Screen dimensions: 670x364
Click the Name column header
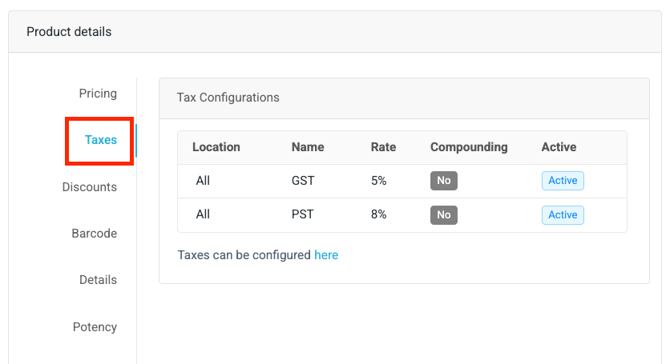click(x=308, y=147)
